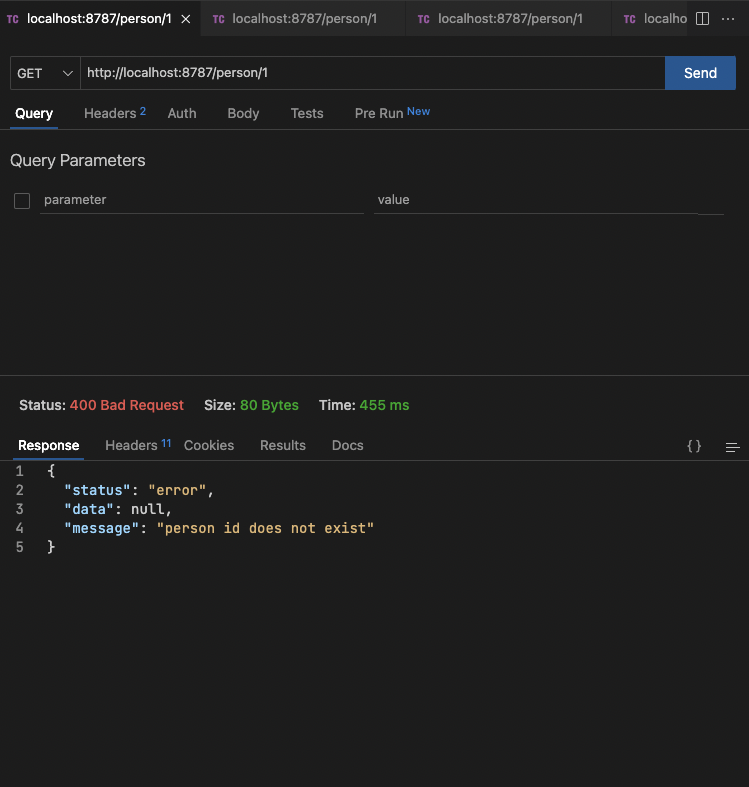749x787 pixels.
Task: Open the Auth tab
Action: coord(182,113)
